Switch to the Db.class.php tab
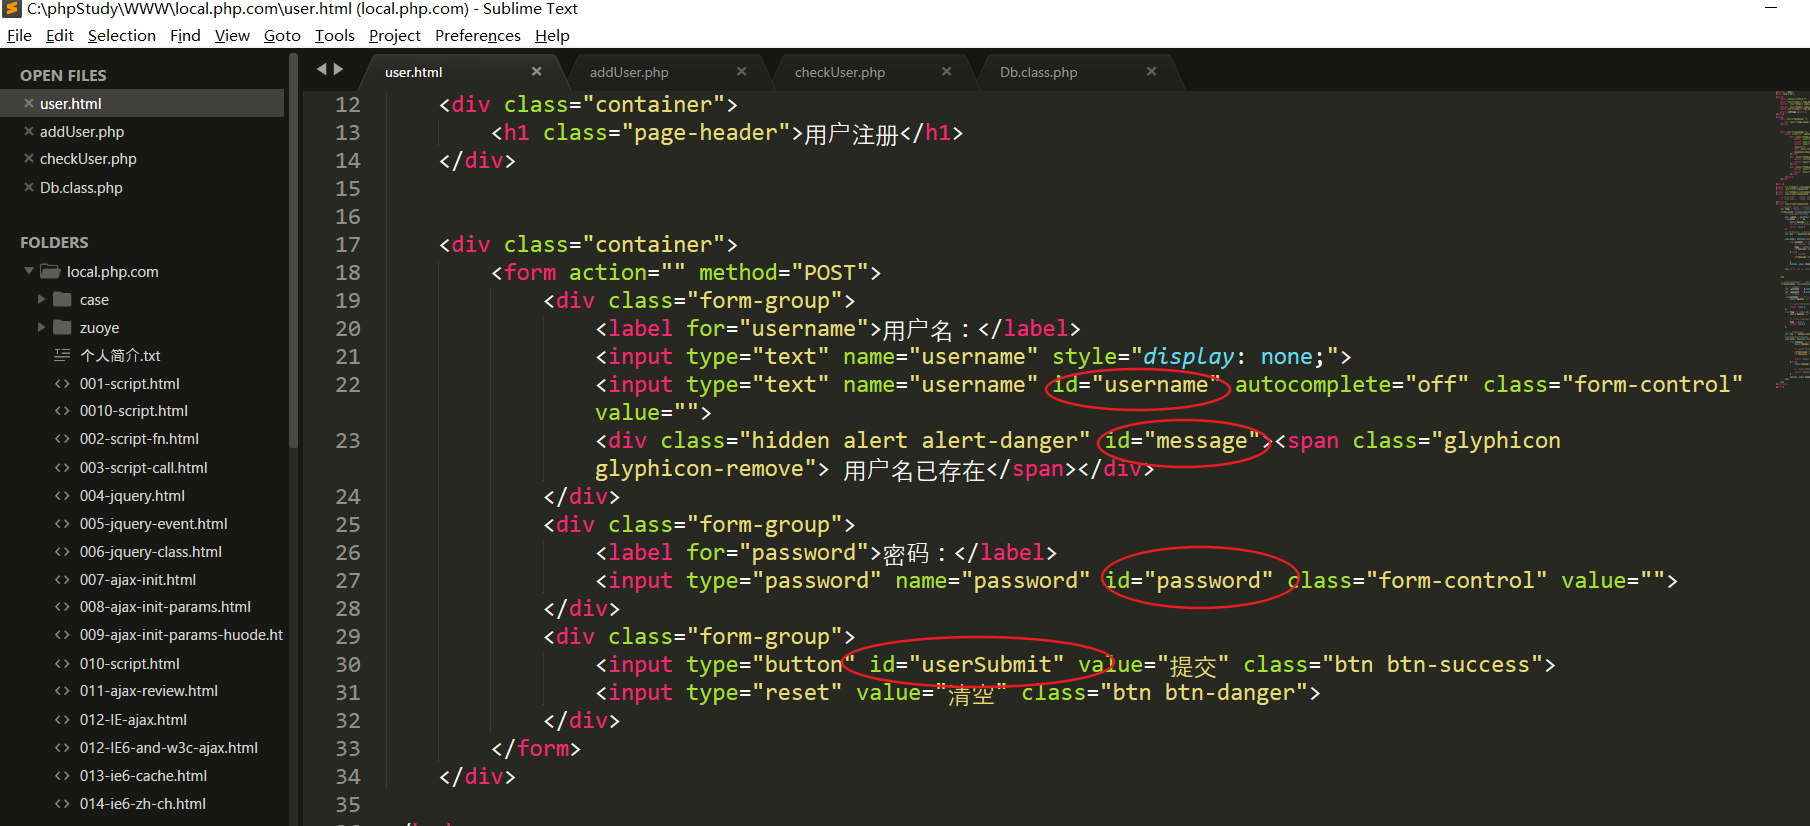This screenshot has height=826, width=1810. [1038, 72]
